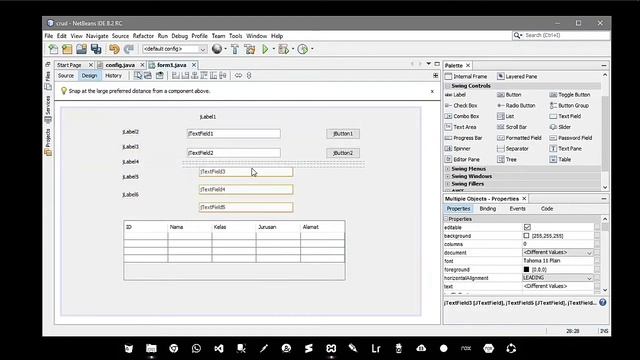Click the Preview Design icon
The image size is (640, 360).
(160, 76)
